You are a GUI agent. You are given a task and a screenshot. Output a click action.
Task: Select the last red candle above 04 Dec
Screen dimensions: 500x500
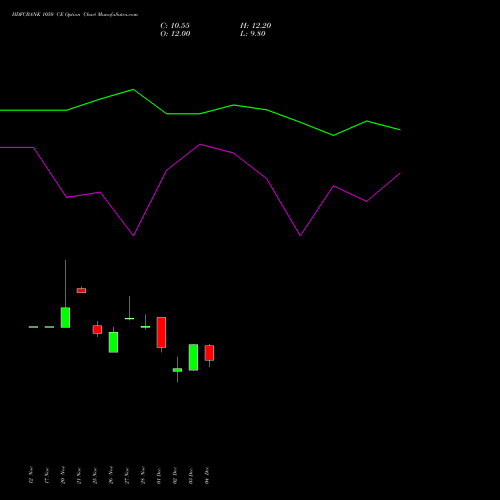[x=209, y=353]
